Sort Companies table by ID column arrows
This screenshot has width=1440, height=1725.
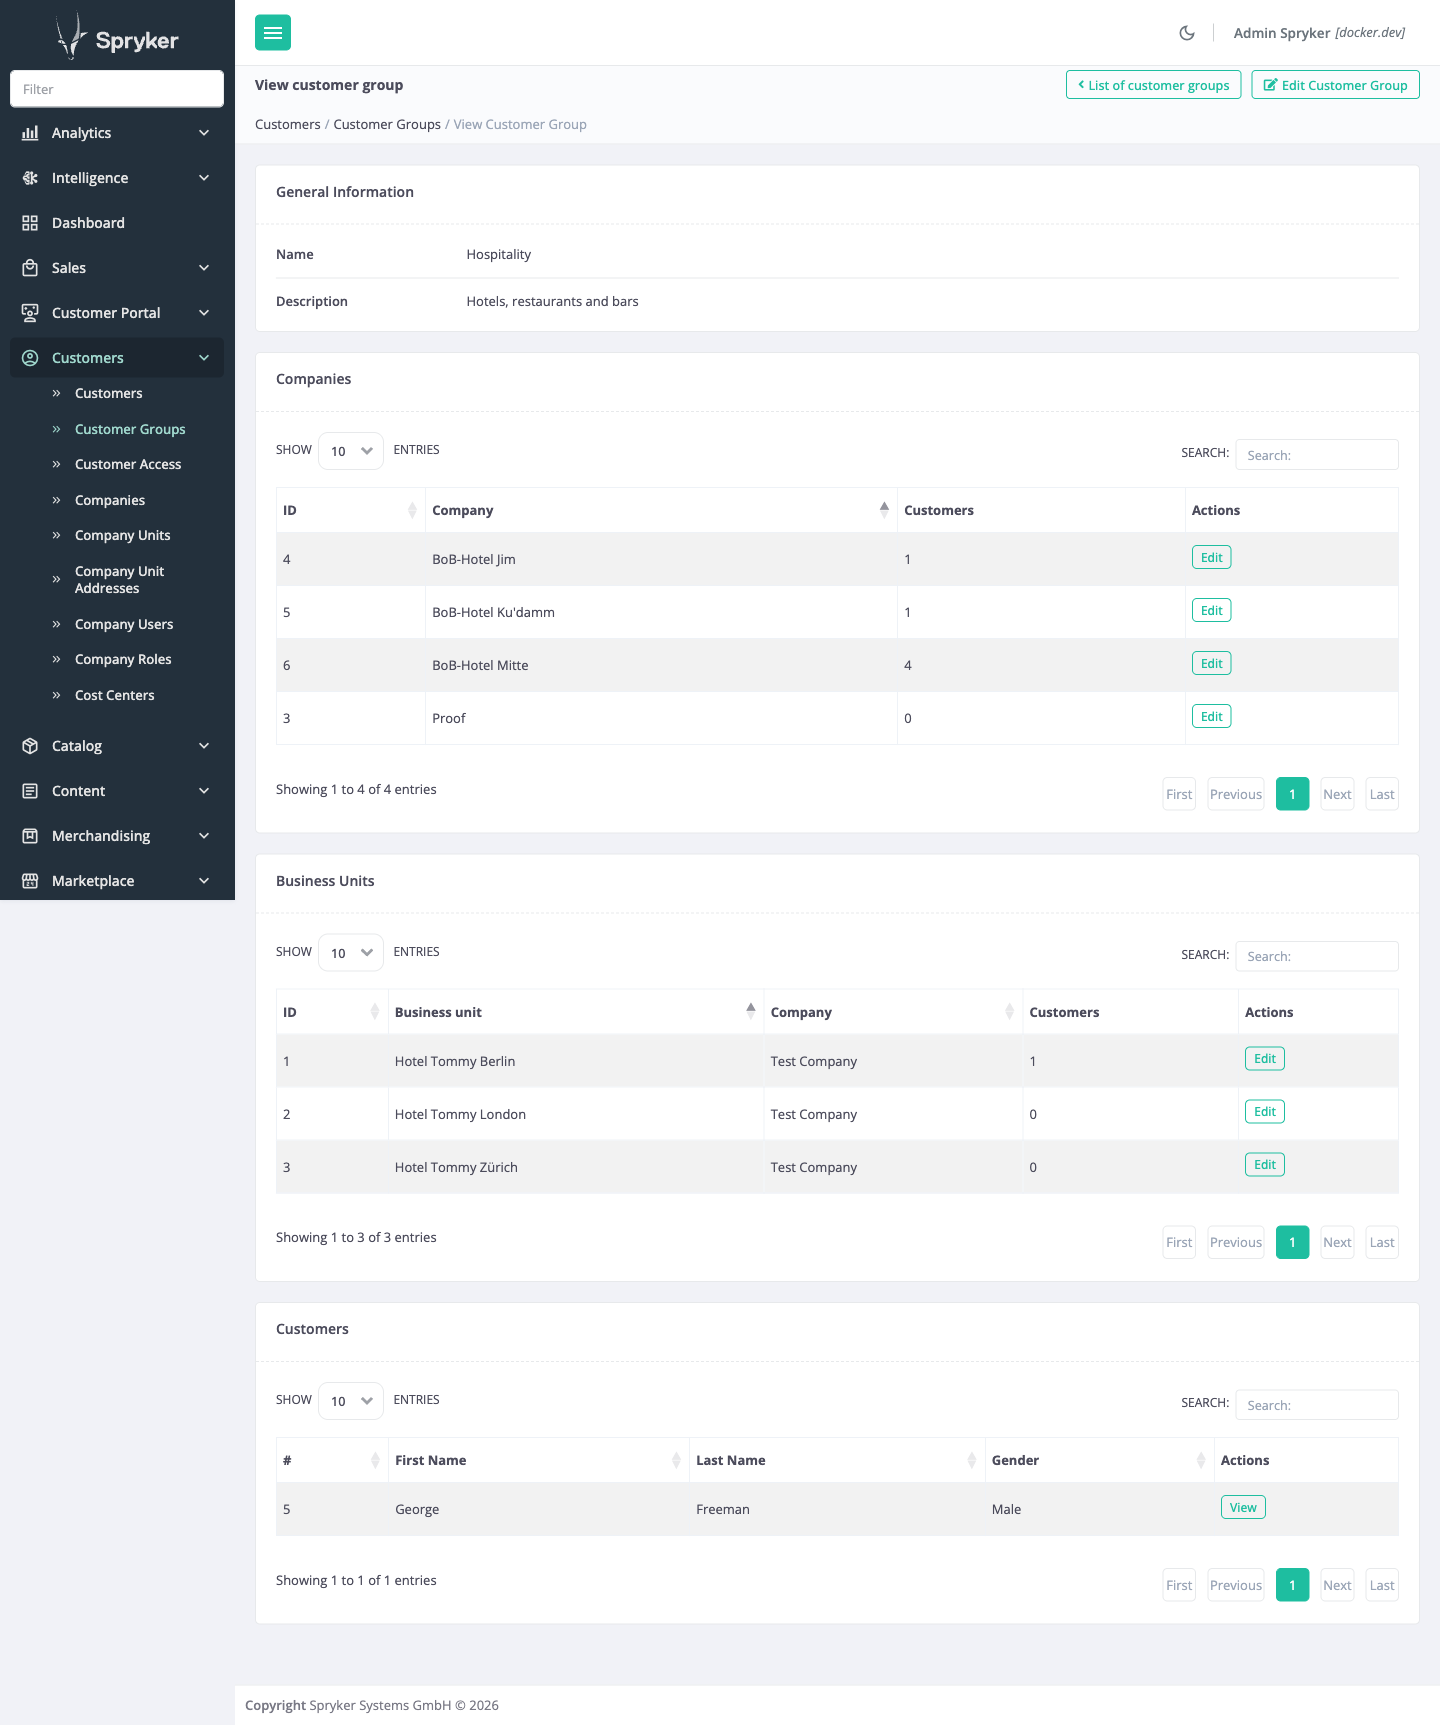click(412, 510)
